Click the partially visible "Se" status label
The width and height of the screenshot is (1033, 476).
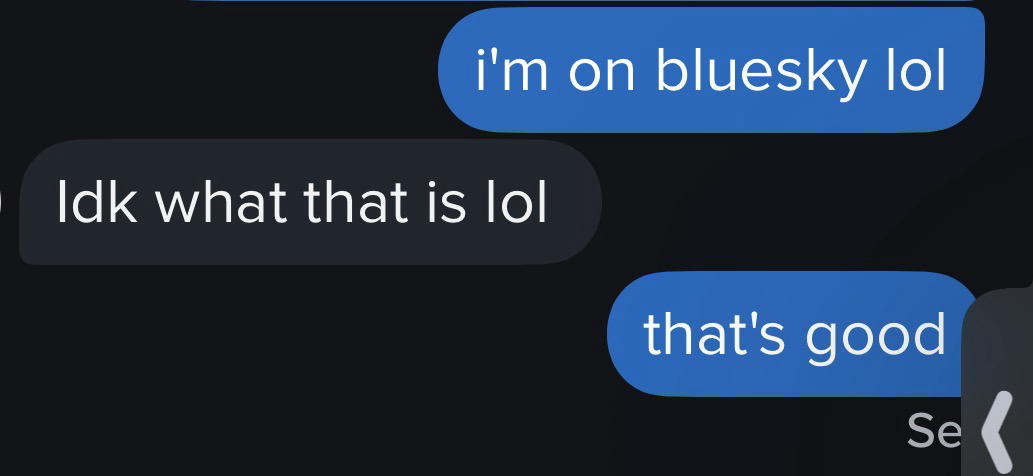(934, 431)
